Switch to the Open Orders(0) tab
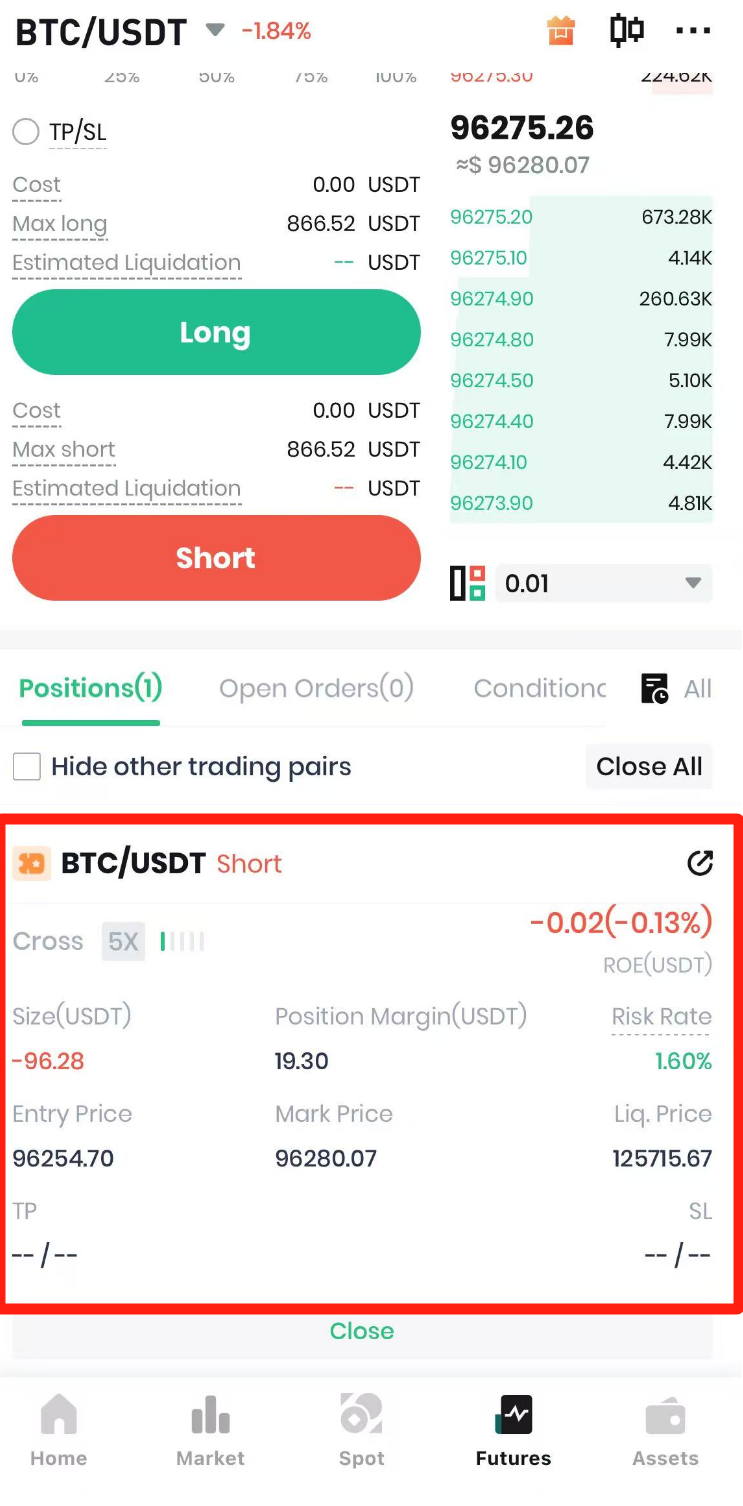743x1506 pixels. coord(316,688)
